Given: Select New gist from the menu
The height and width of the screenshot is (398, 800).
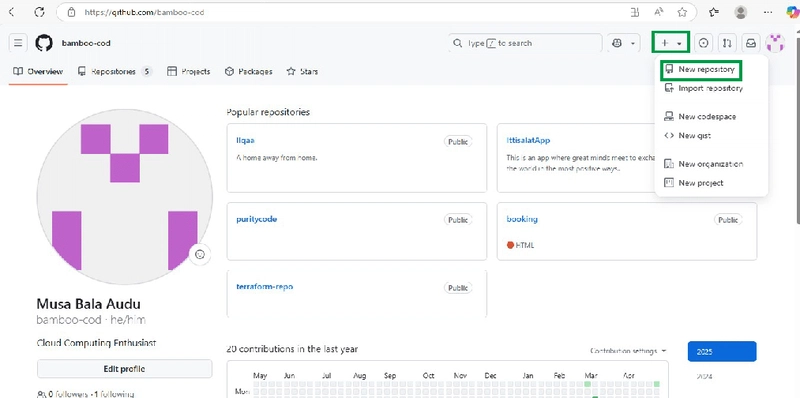Looking at the screenshot, I should pos(687,135).
